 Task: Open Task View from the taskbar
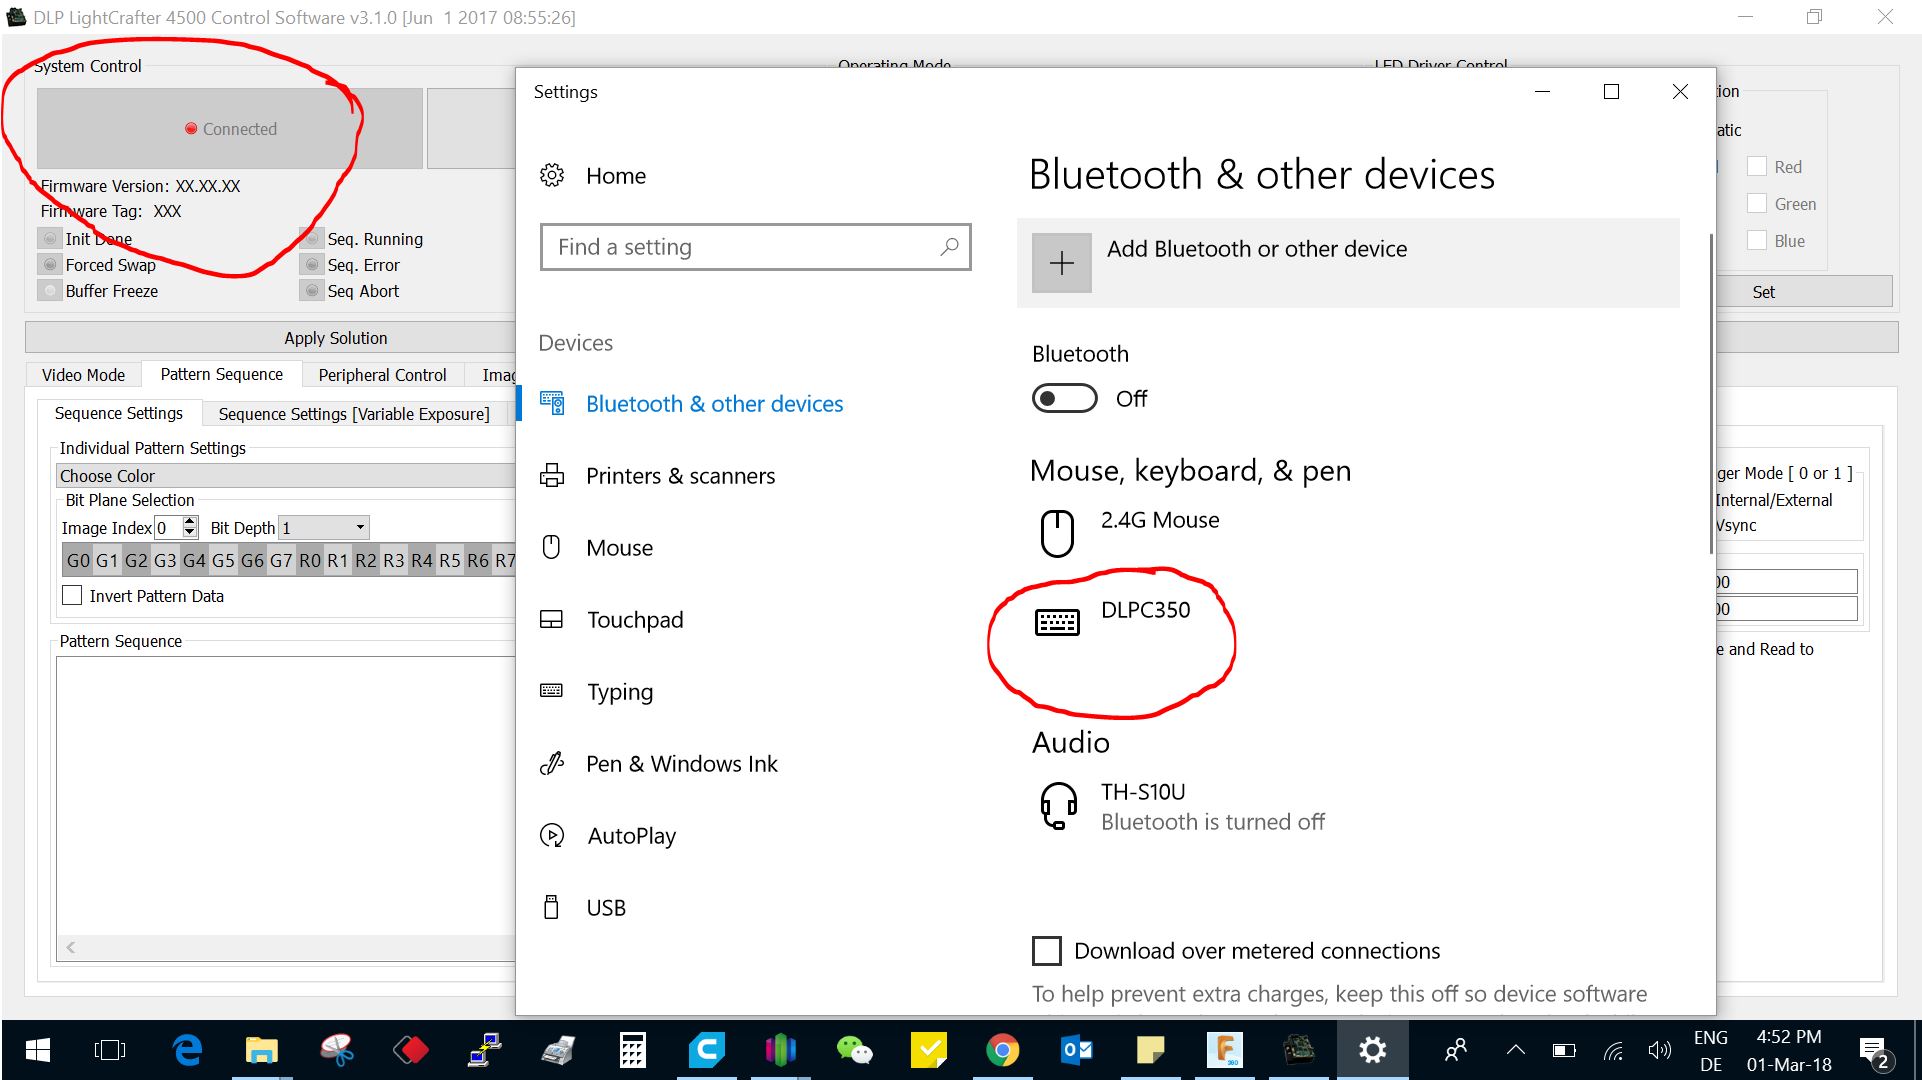tap(110, 1050)
